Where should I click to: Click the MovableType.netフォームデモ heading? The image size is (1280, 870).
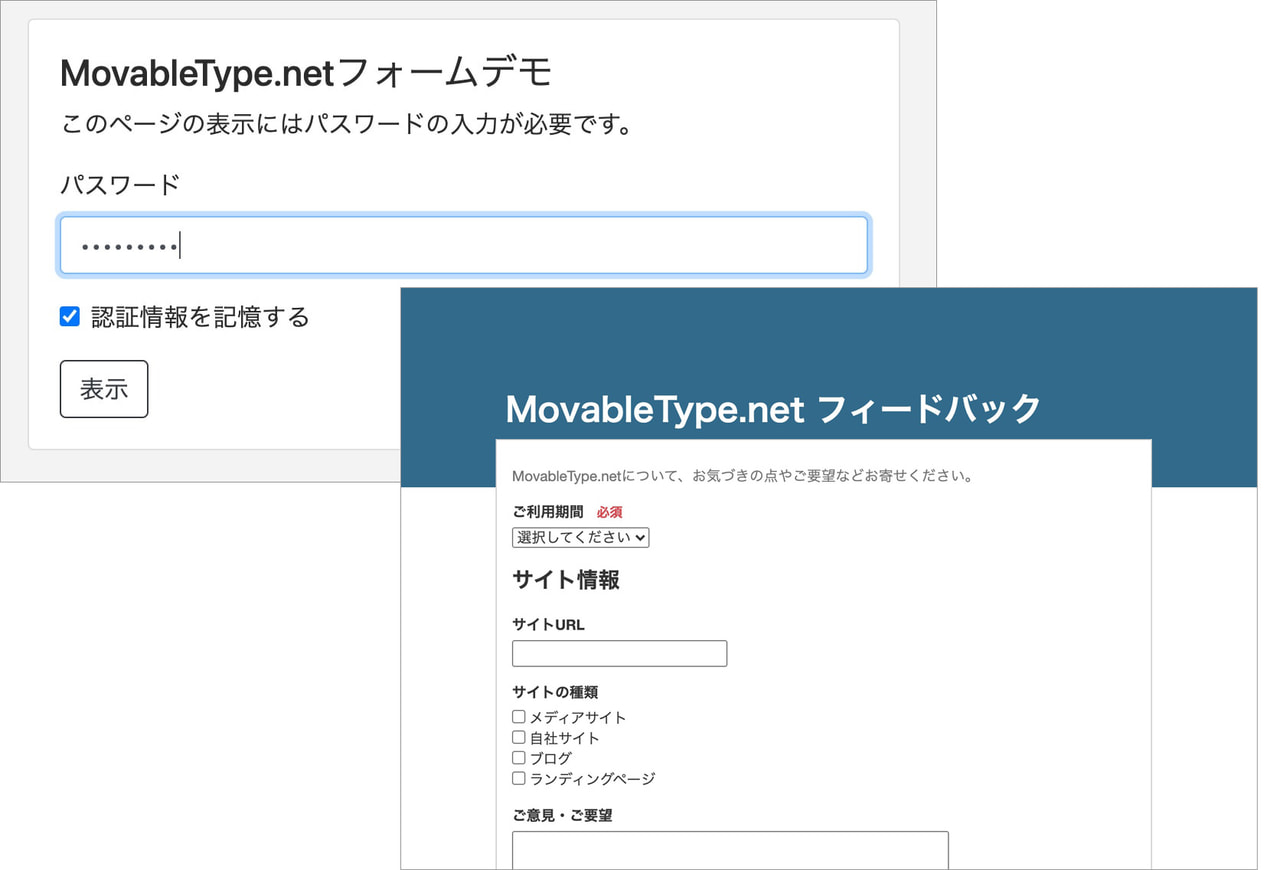pyautogui.click(x=306, y=73)
